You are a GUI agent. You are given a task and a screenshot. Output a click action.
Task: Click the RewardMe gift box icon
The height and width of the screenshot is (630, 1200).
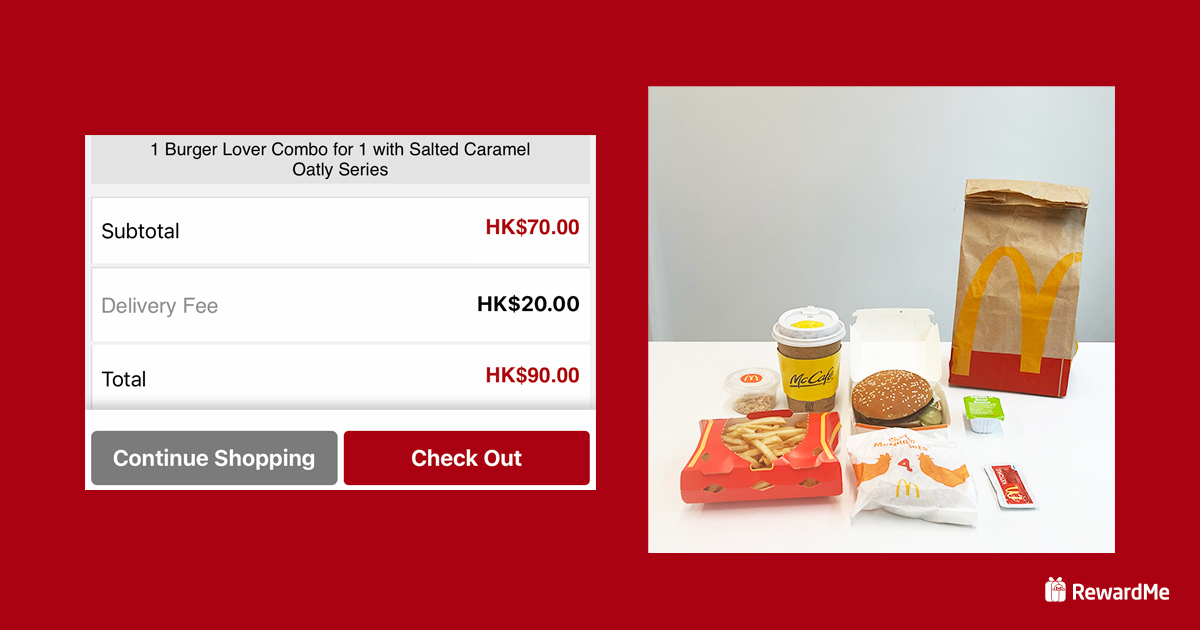(x=1056, y=590)
